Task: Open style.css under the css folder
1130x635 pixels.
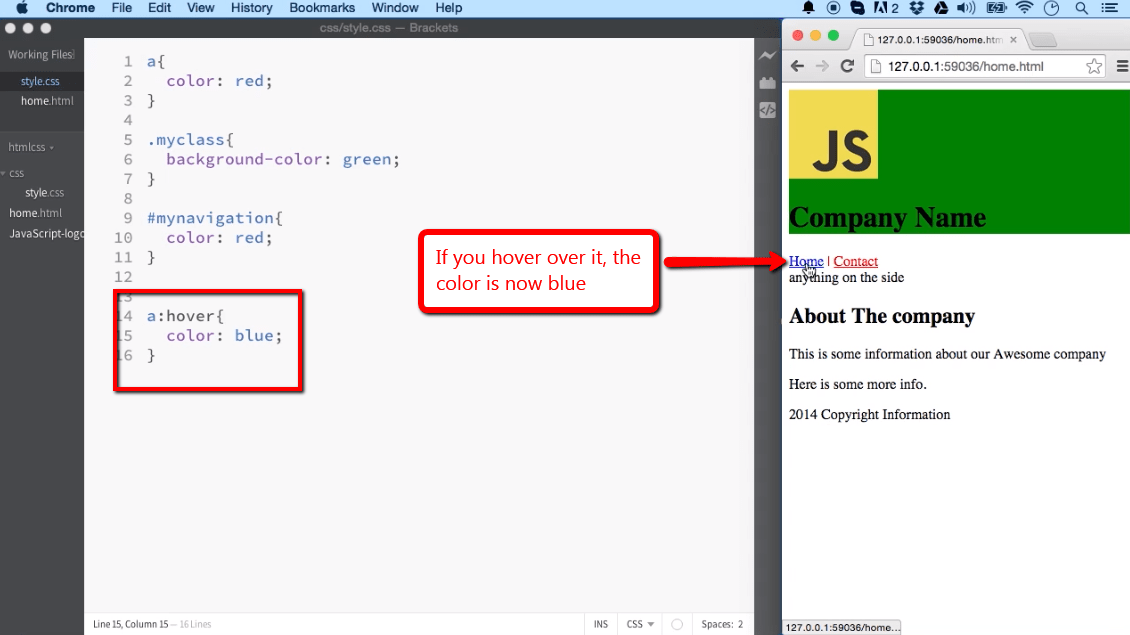Action: tap(45, 192)
